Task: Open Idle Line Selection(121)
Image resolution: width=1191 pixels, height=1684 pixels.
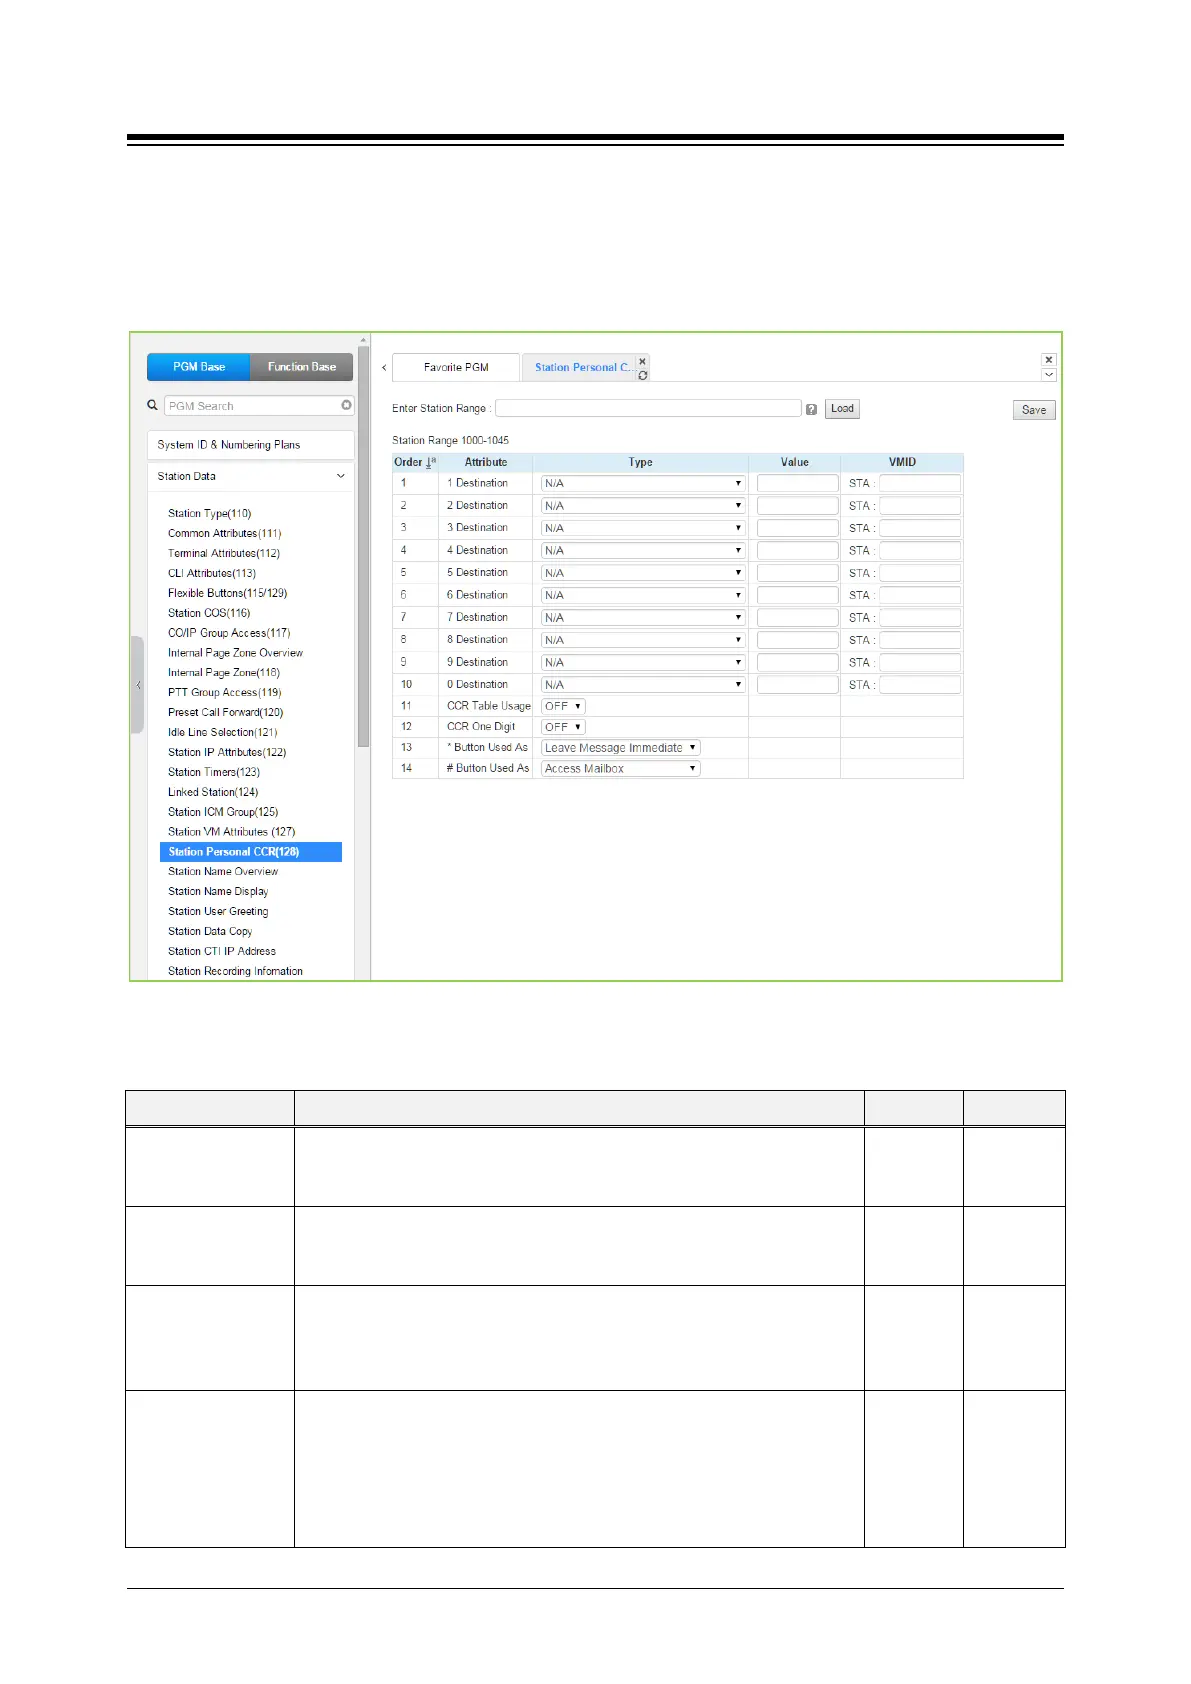Action: tap(222, 732)
